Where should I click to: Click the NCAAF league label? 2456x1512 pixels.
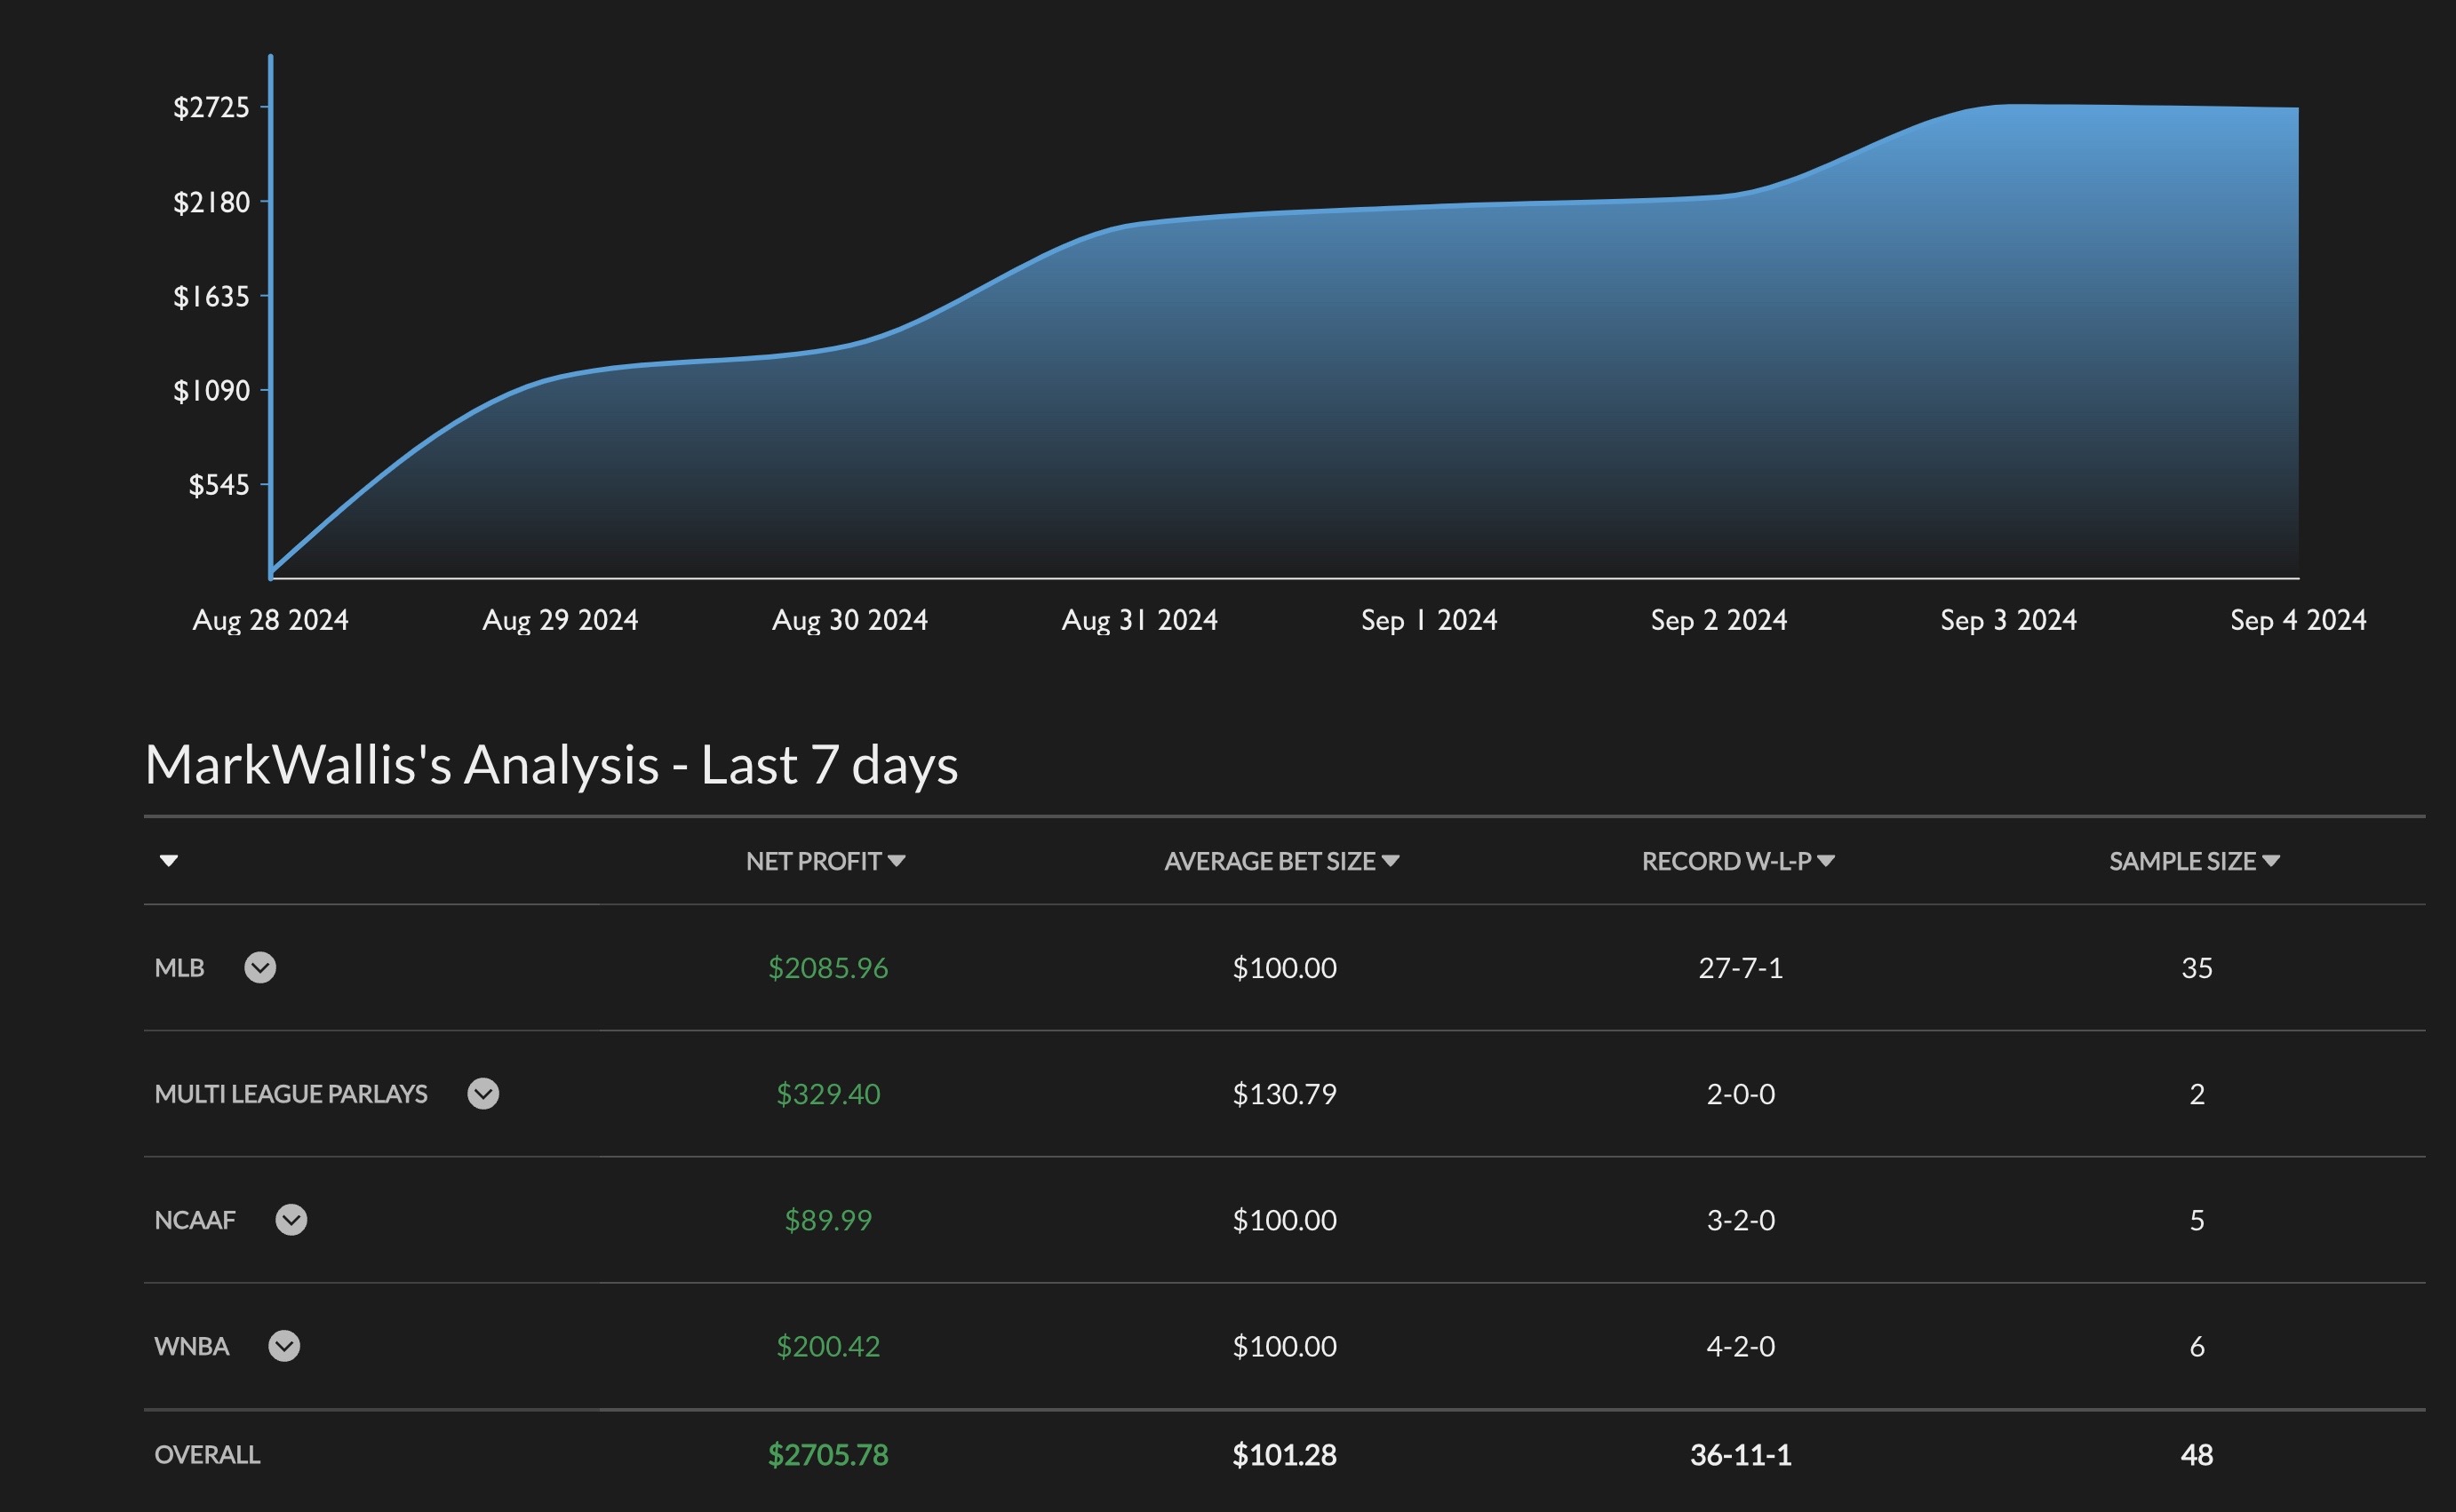tap(195, 1219)
